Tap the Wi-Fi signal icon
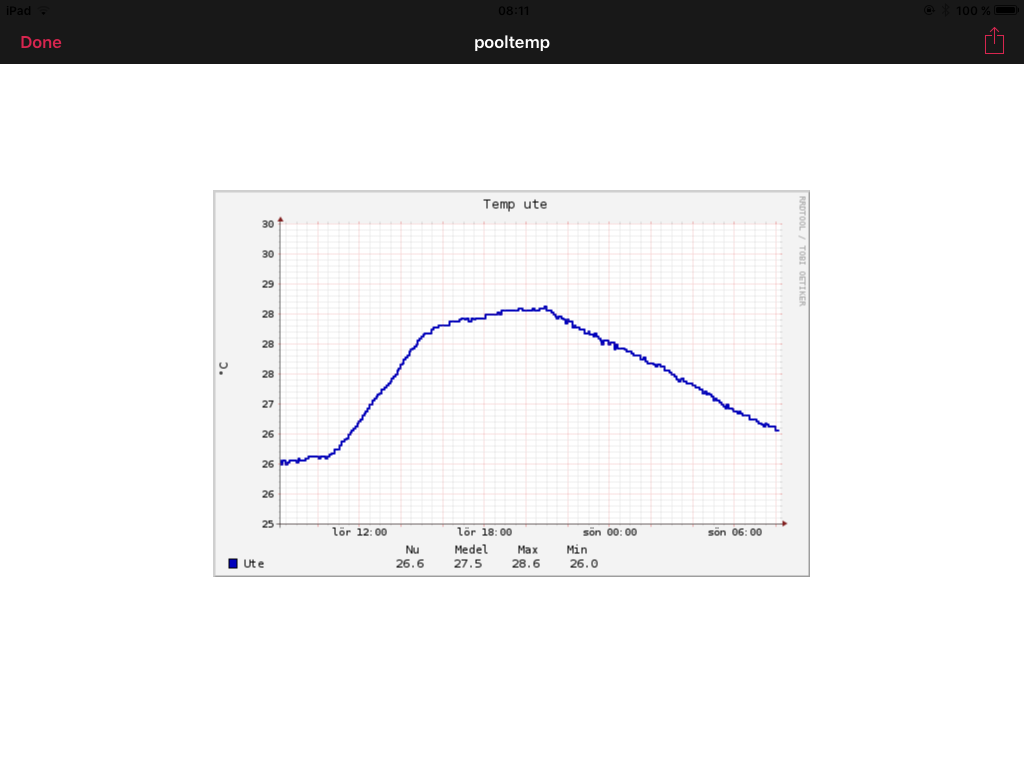The image size is (1024, 768). tap(43, 10)
